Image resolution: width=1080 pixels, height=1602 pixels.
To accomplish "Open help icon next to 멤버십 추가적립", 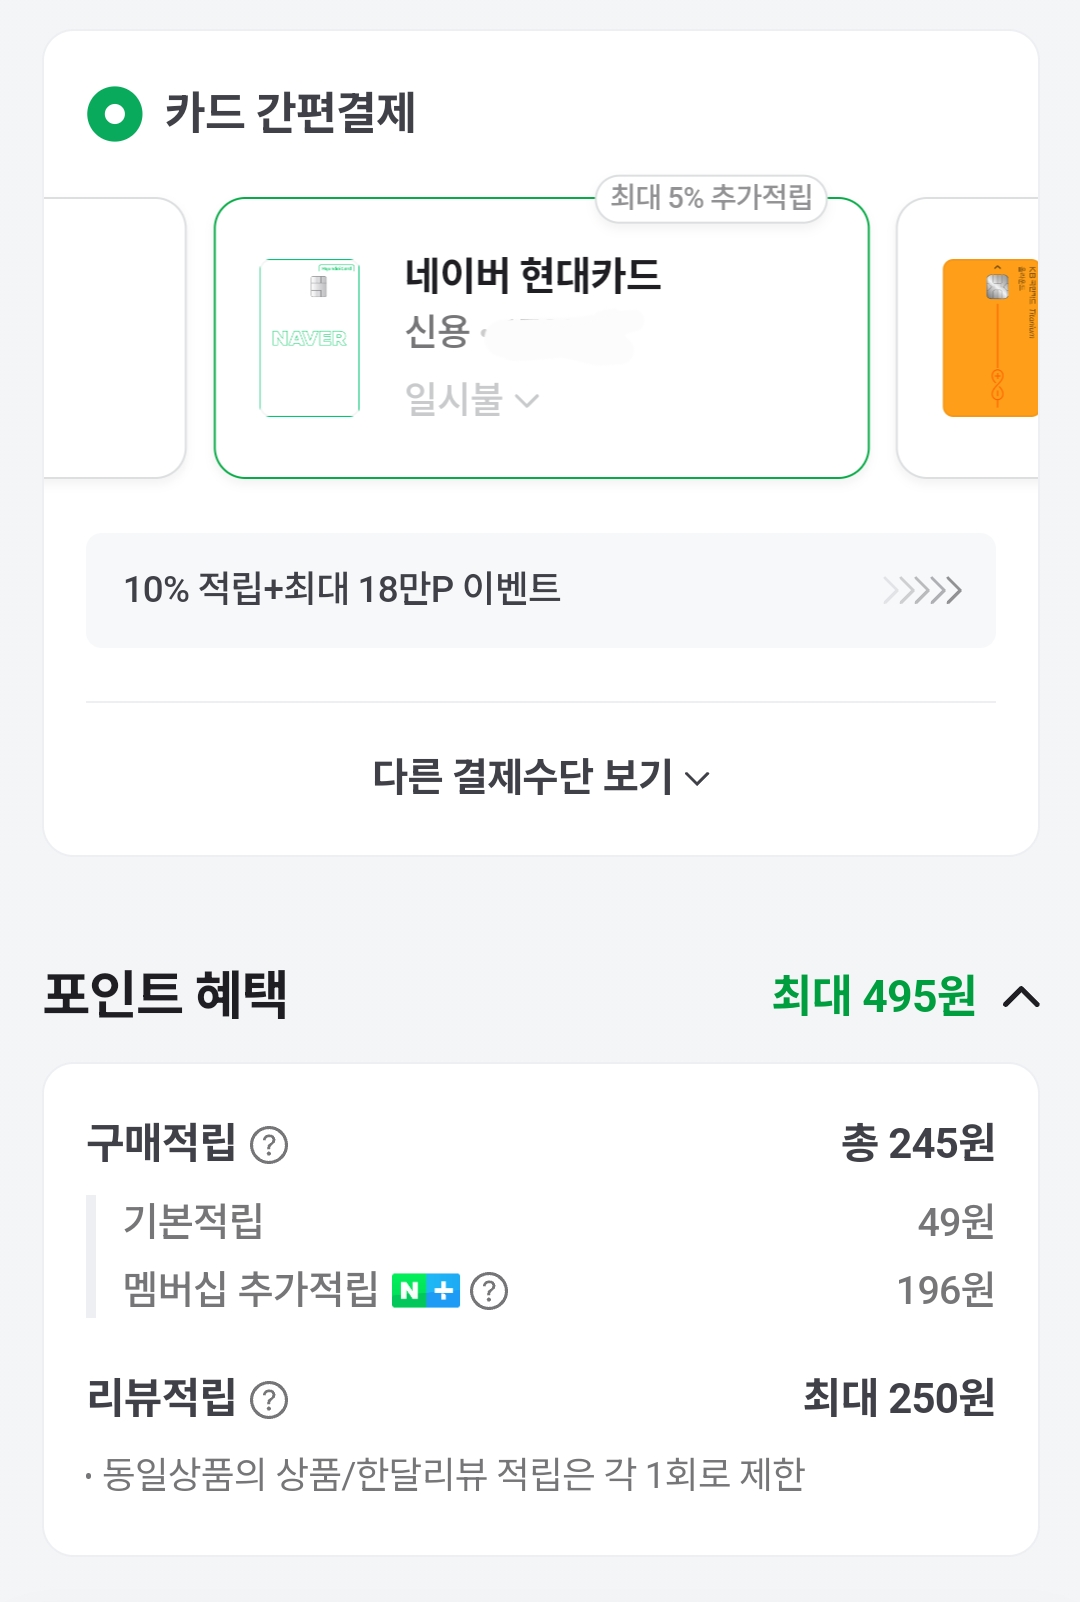I will (489, 1291).
